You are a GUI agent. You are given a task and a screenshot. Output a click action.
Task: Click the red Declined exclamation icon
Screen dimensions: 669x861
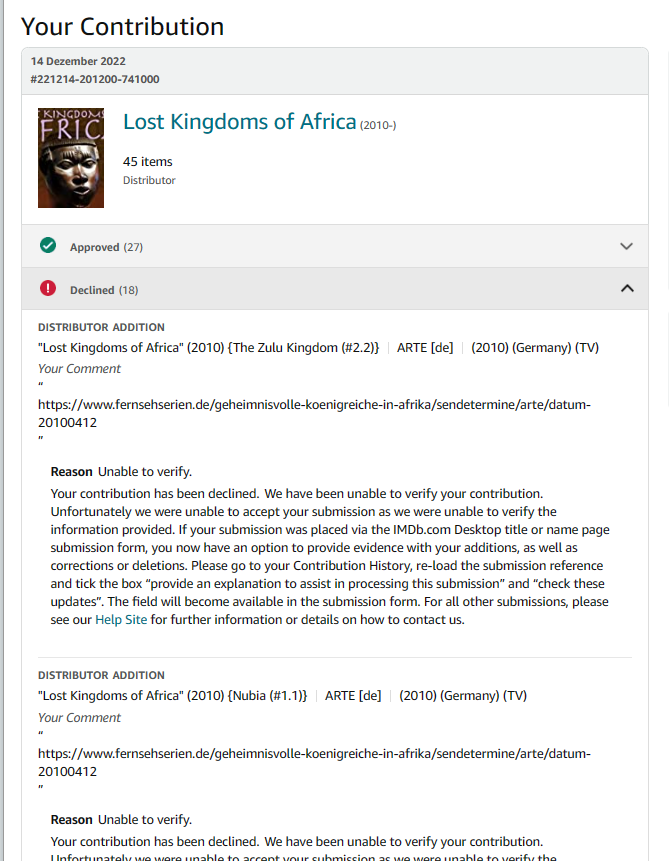point(47,289)
